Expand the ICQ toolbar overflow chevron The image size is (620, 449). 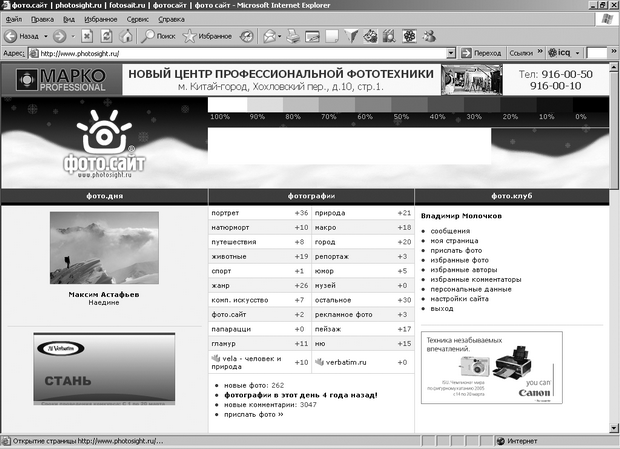click(613, 51)
